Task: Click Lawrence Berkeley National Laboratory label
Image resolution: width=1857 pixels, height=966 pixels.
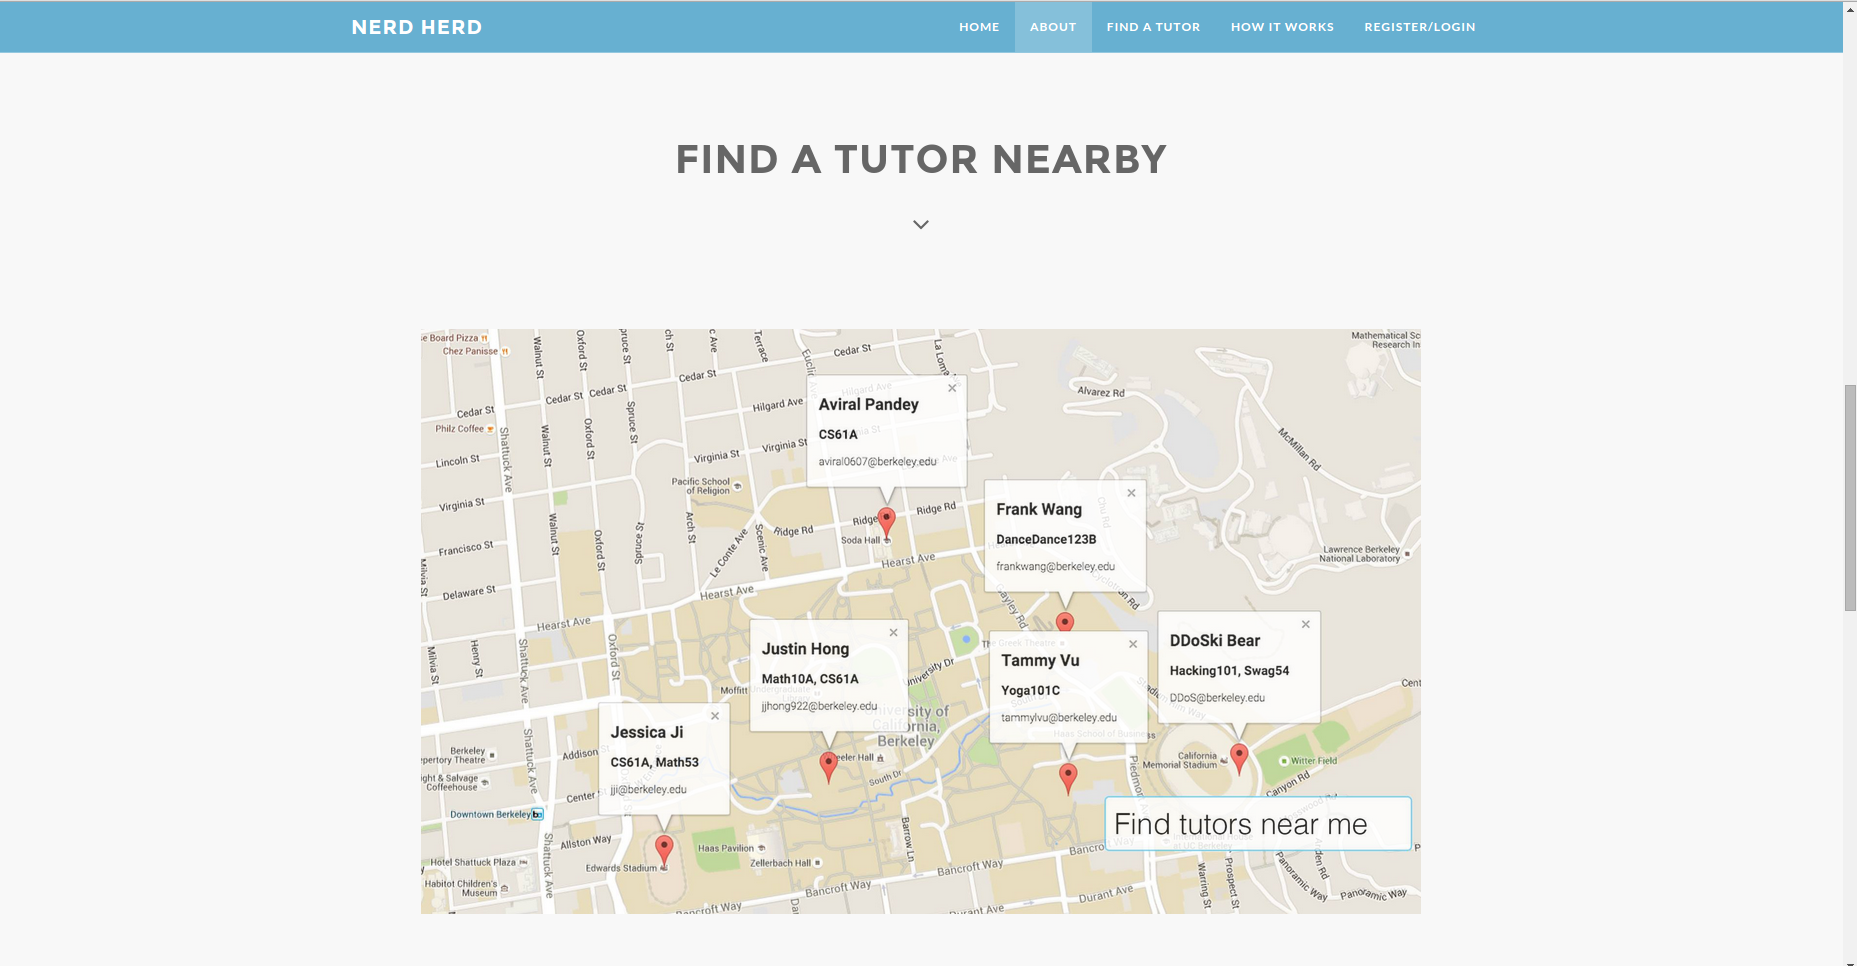Action: [1359, 554]
